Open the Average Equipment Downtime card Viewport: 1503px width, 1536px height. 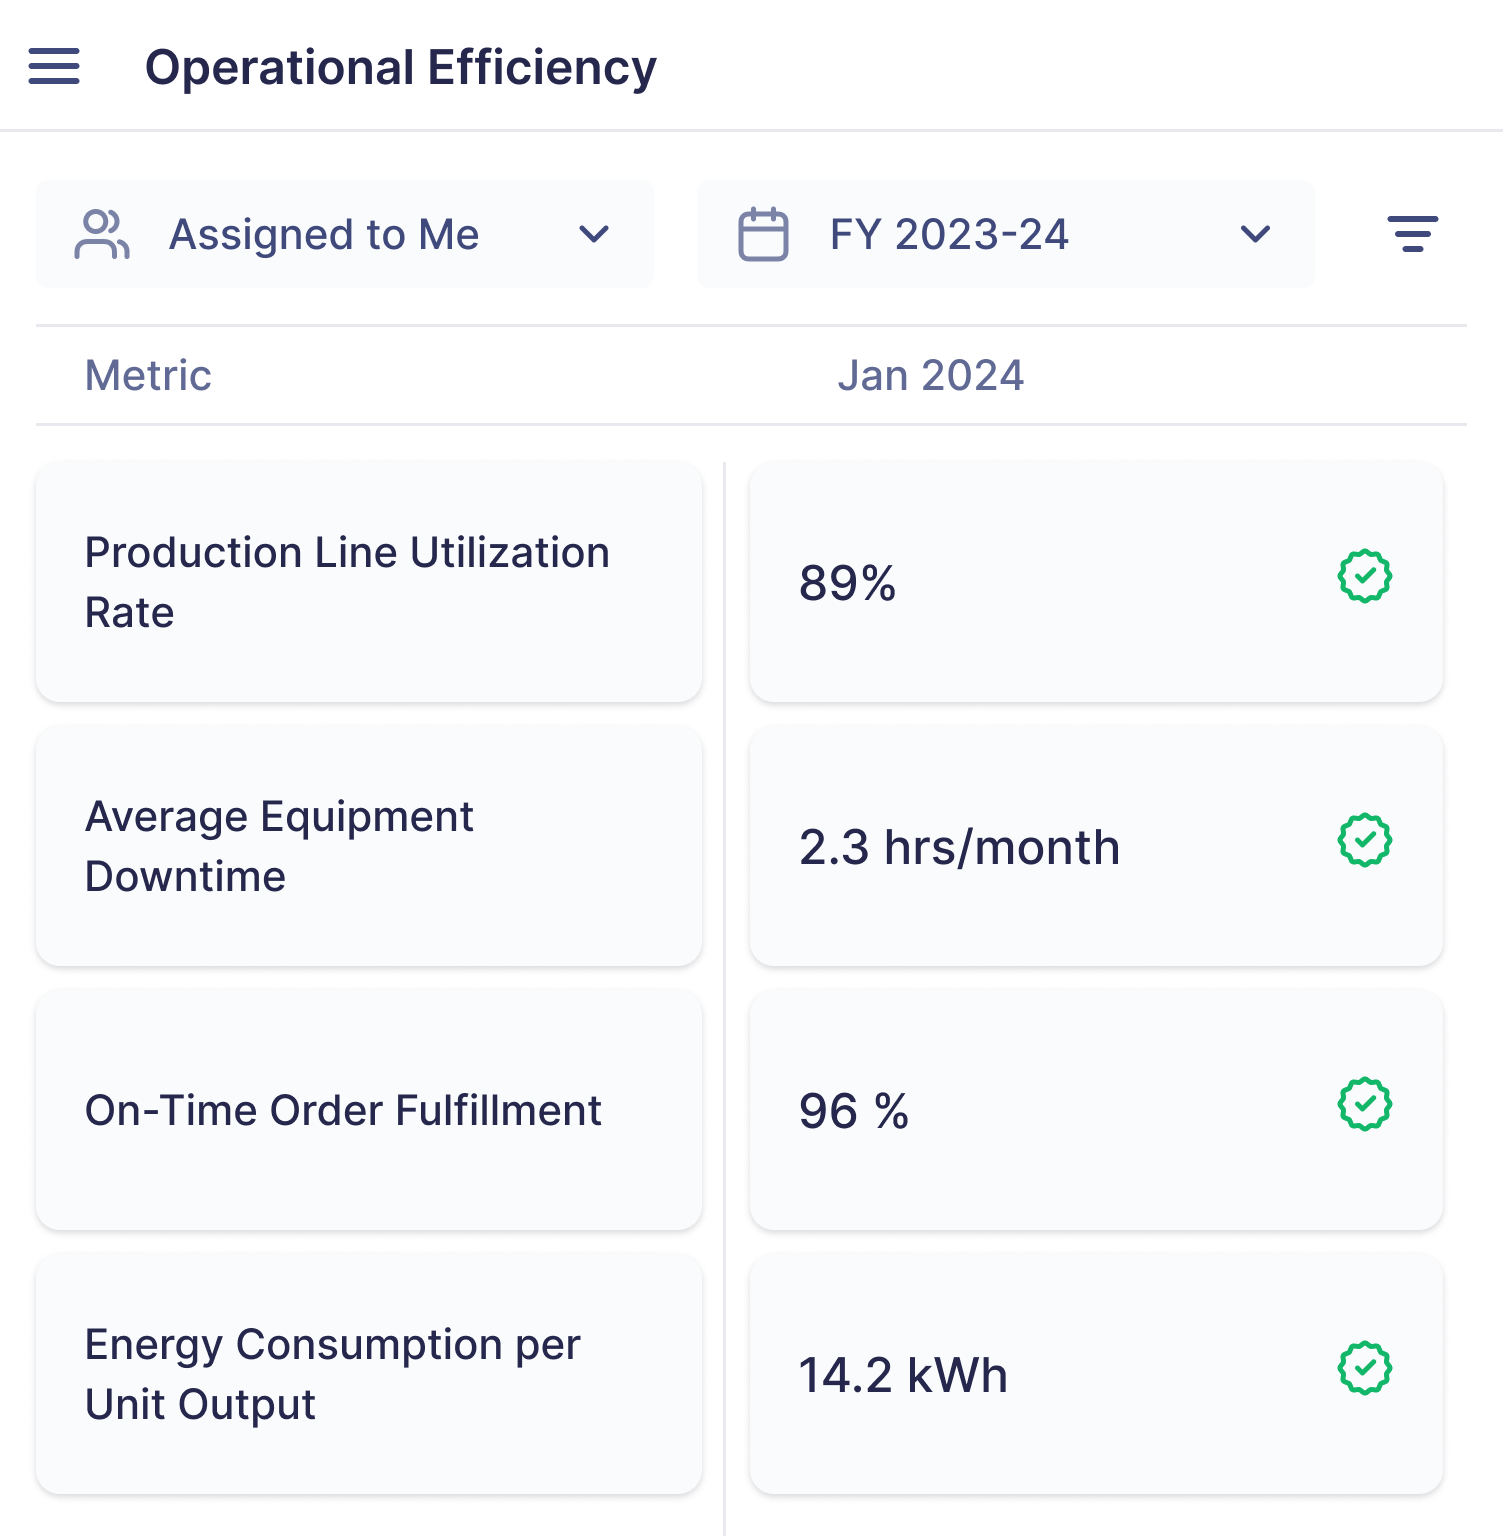click(x=369, y=846)
